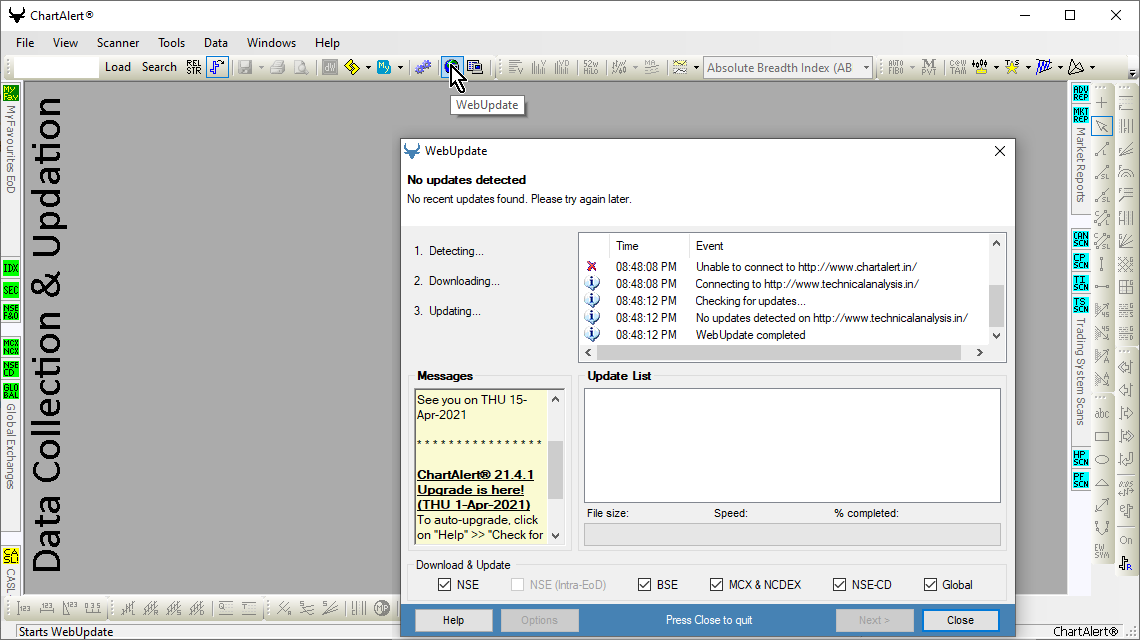
Task: Open the Scanner menu
Action: pyautogui.click(x=118, y=43)
